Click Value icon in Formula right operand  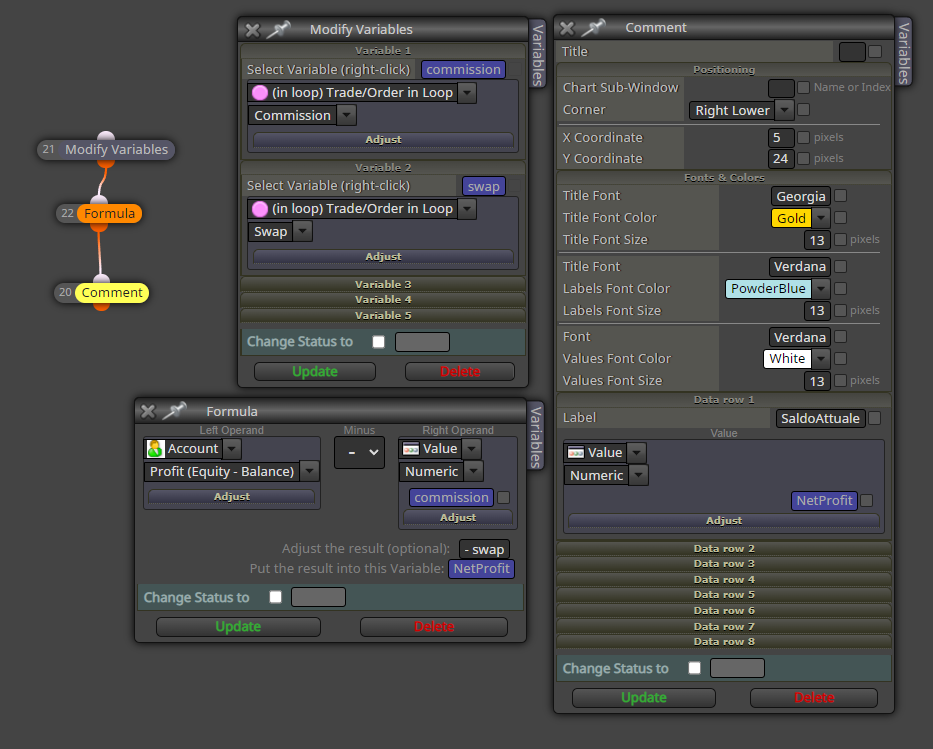(411, 449)
